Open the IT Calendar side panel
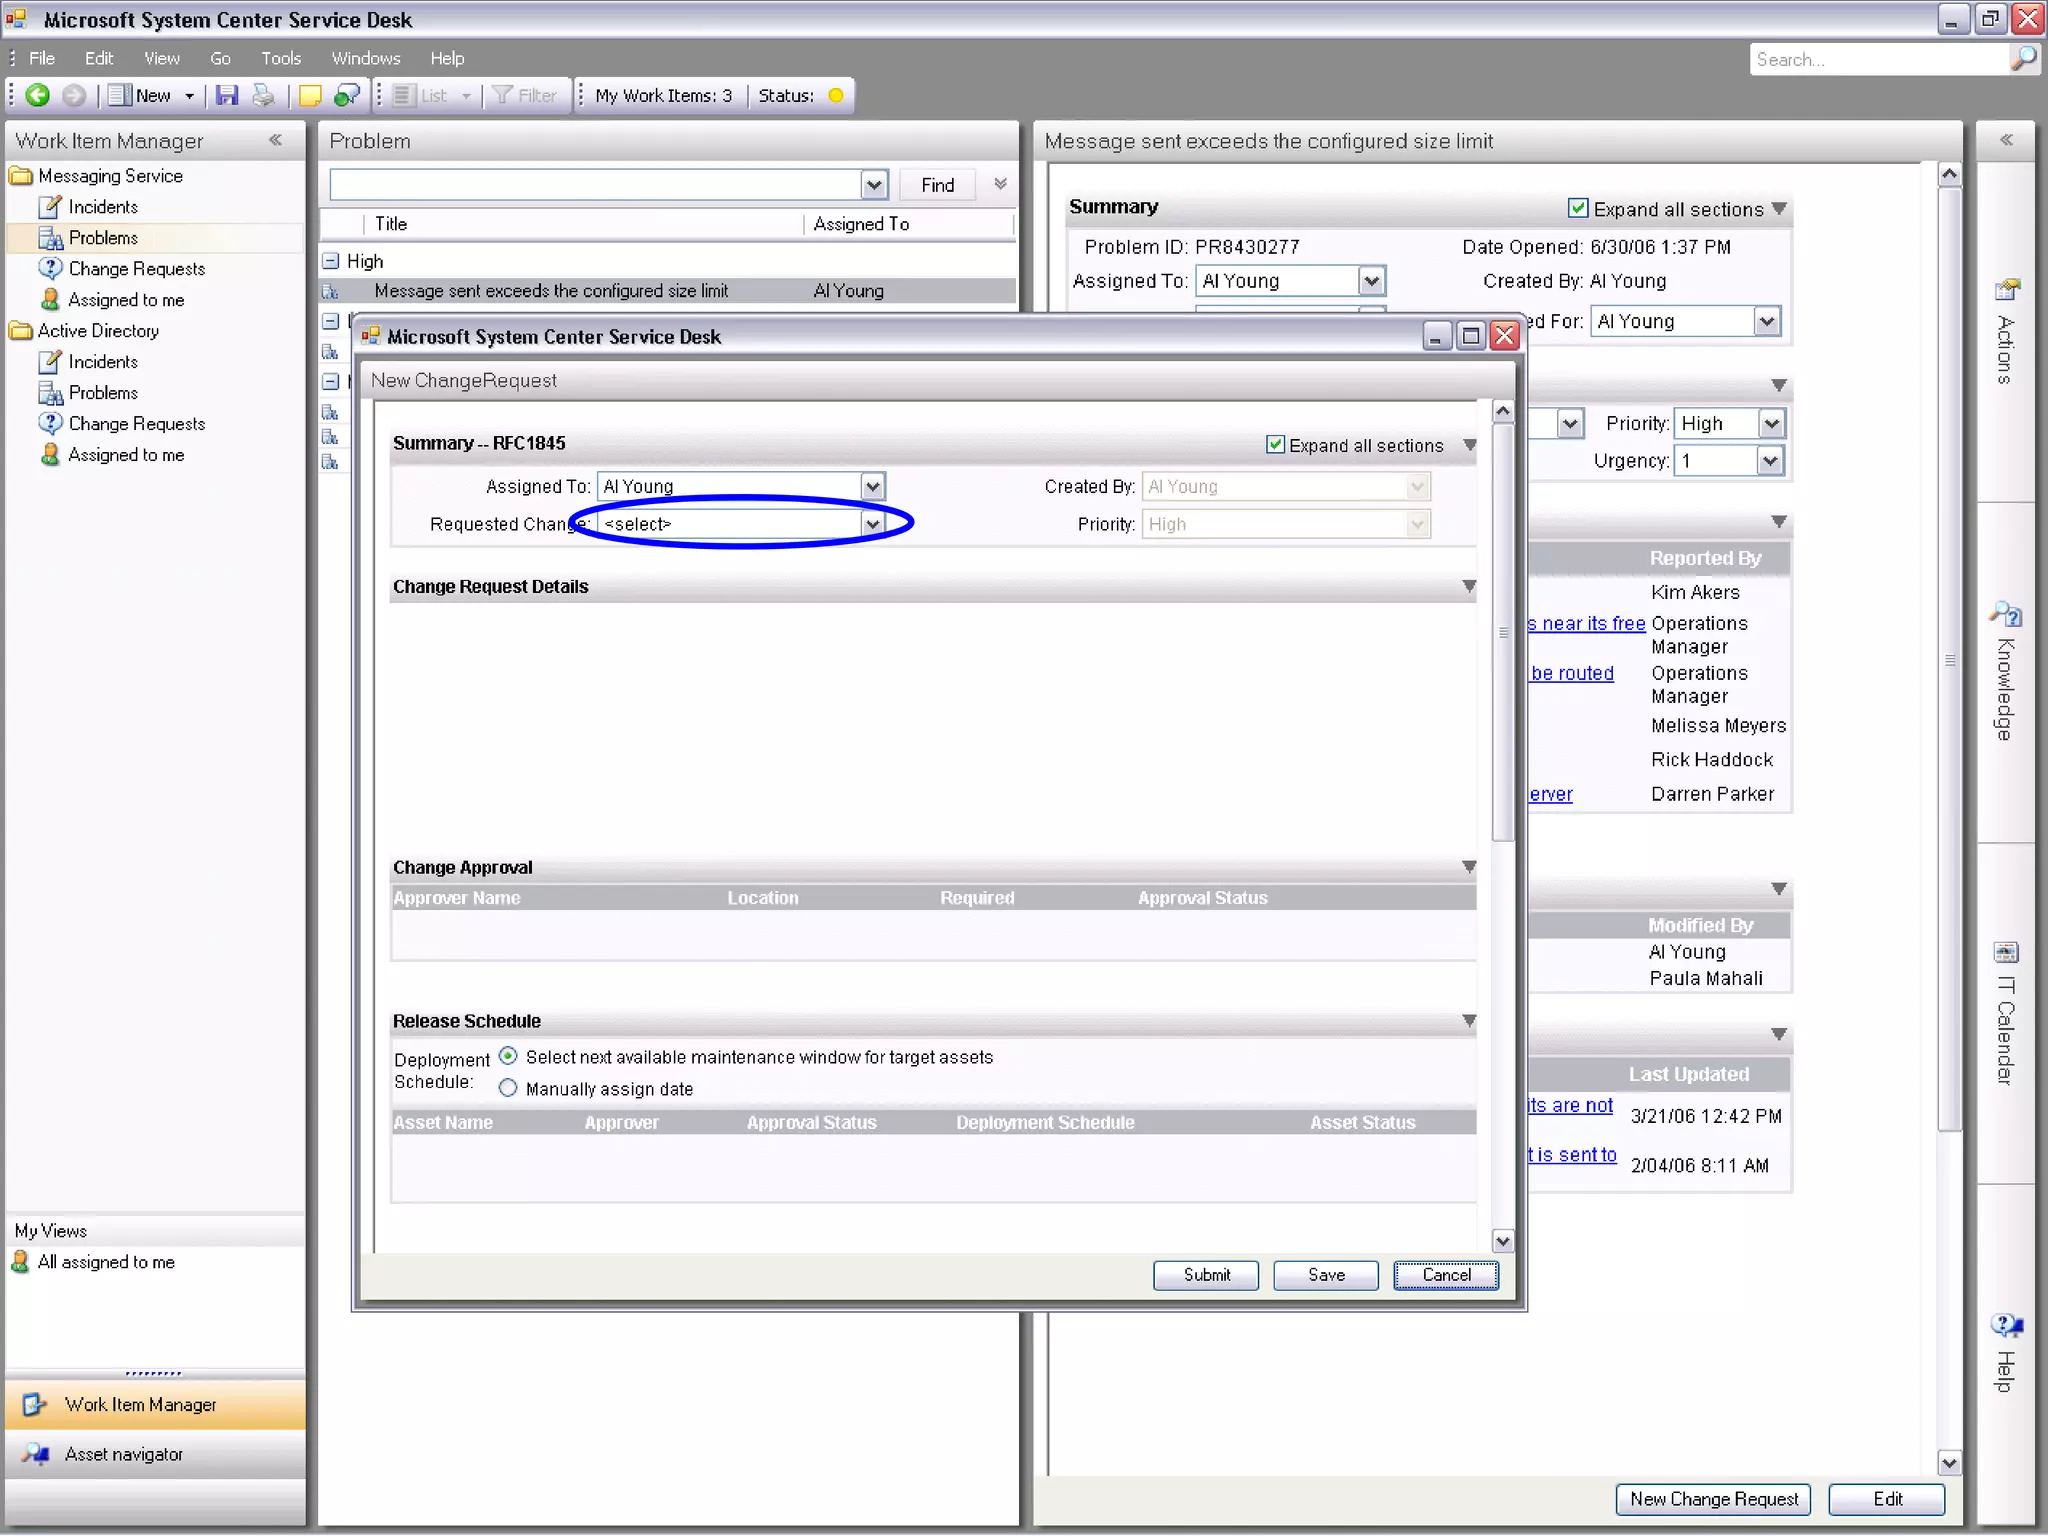Image resolution: width=2048 pixels, height=1536 pixels. (2005, 952)
